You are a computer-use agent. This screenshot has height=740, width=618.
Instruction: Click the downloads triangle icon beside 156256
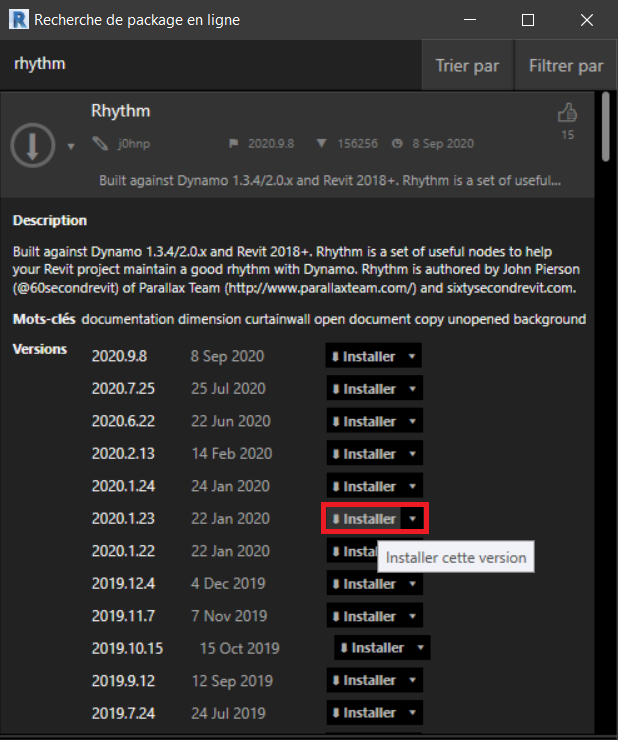tap(321, 144)
